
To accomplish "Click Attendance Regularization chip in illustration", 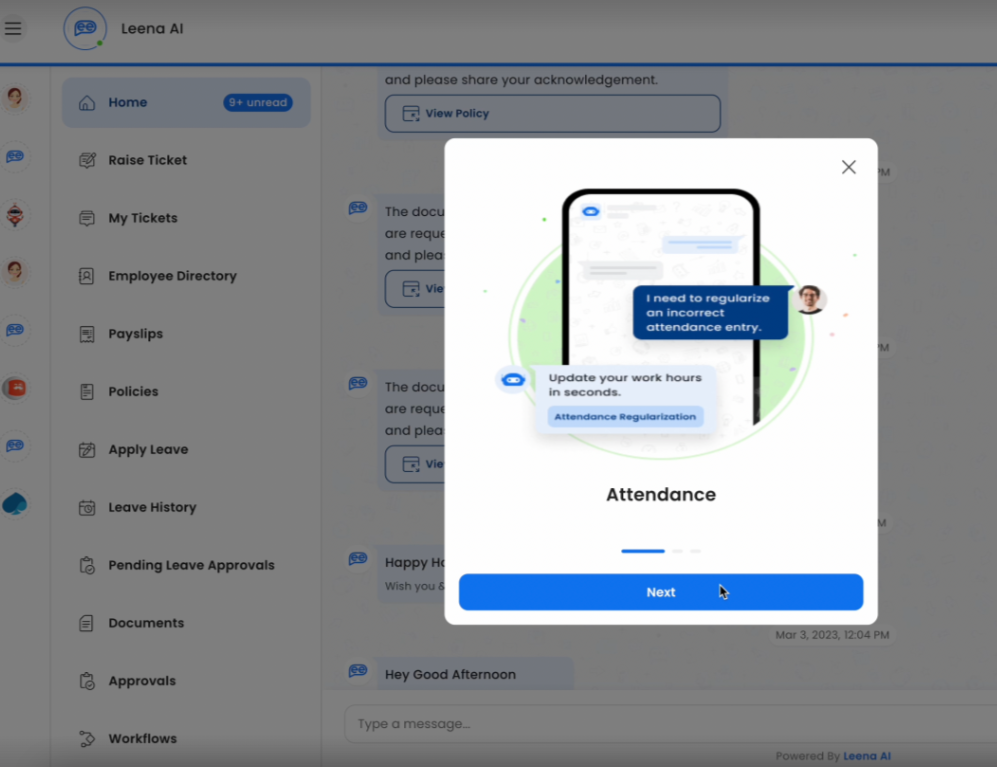I will pos(625,417).
